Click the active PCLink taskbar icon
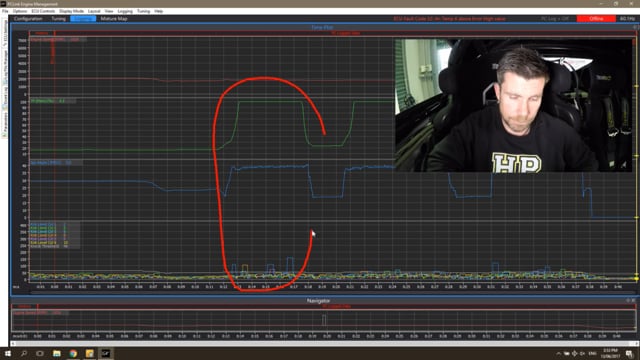Viewport: 640px width, 360px height. pos(106,353)
